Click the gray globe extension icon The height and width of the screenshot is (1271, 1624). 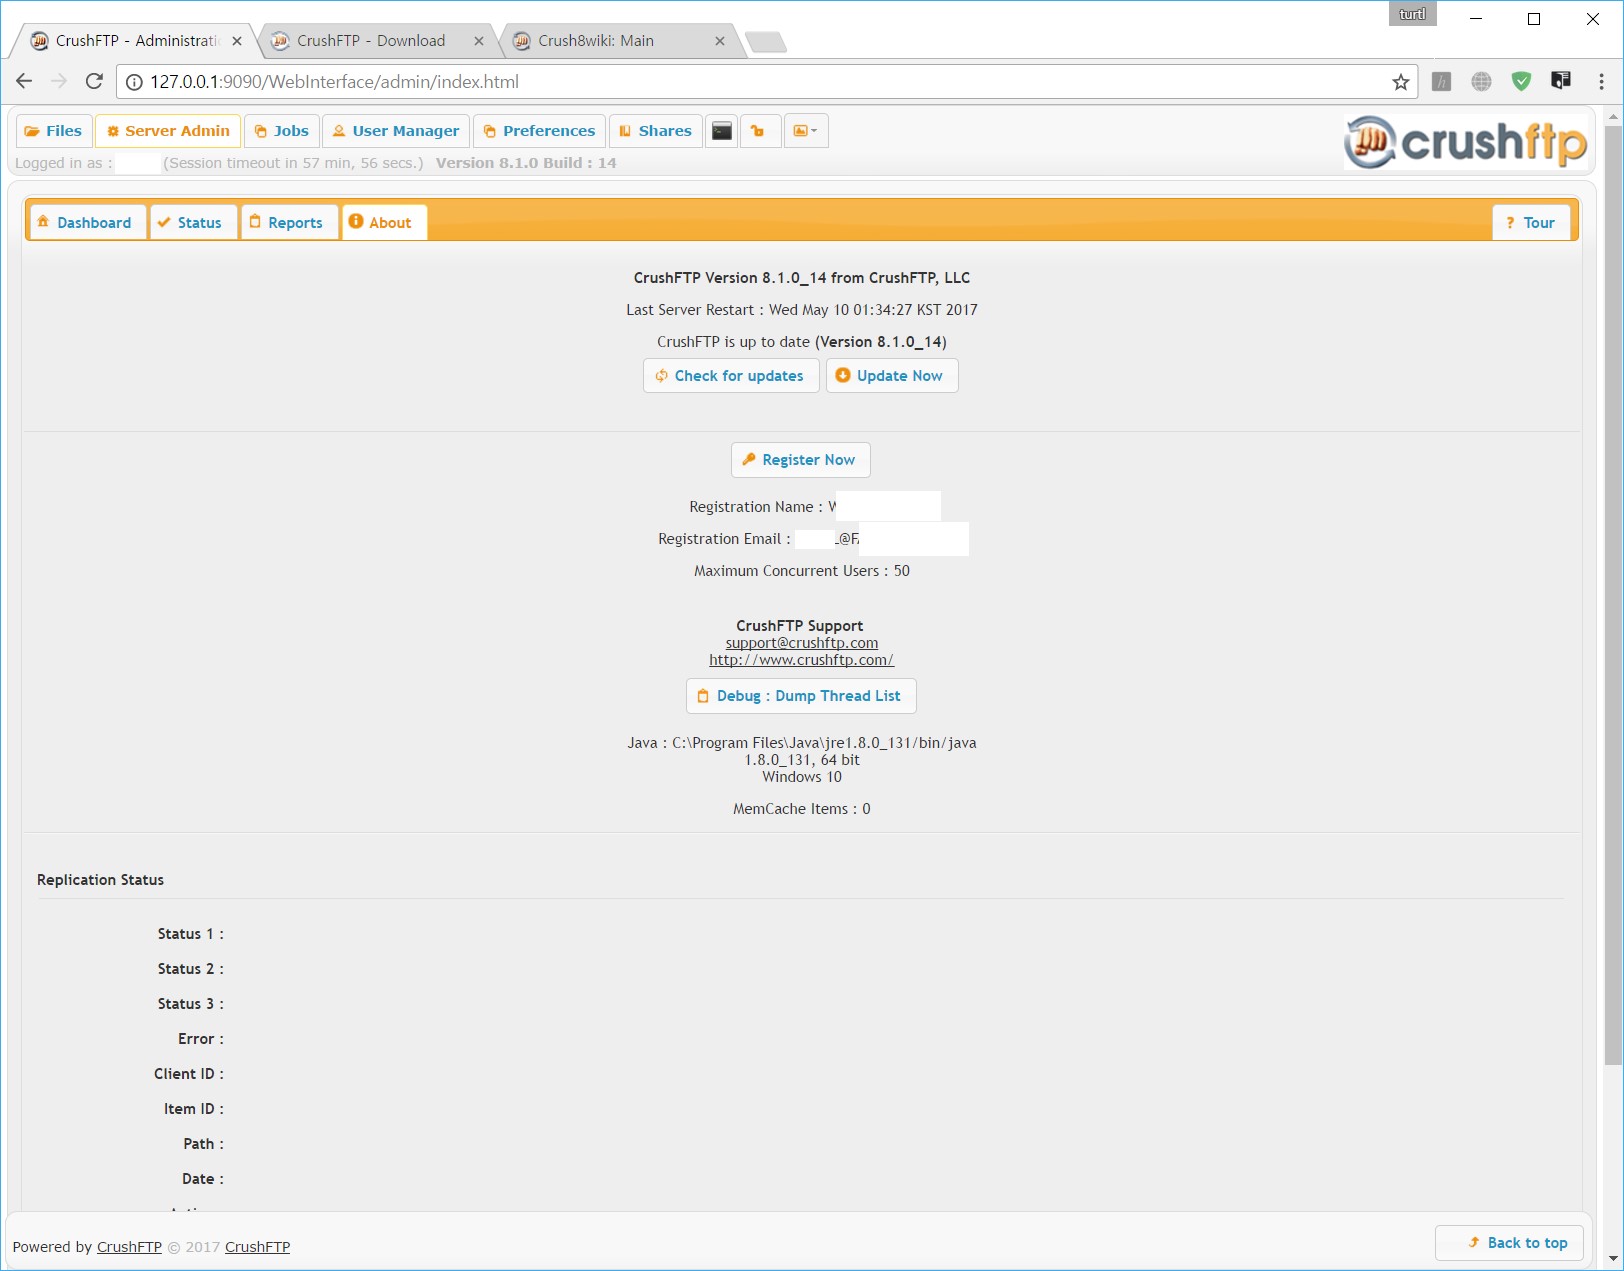(x=1481, y=82)
